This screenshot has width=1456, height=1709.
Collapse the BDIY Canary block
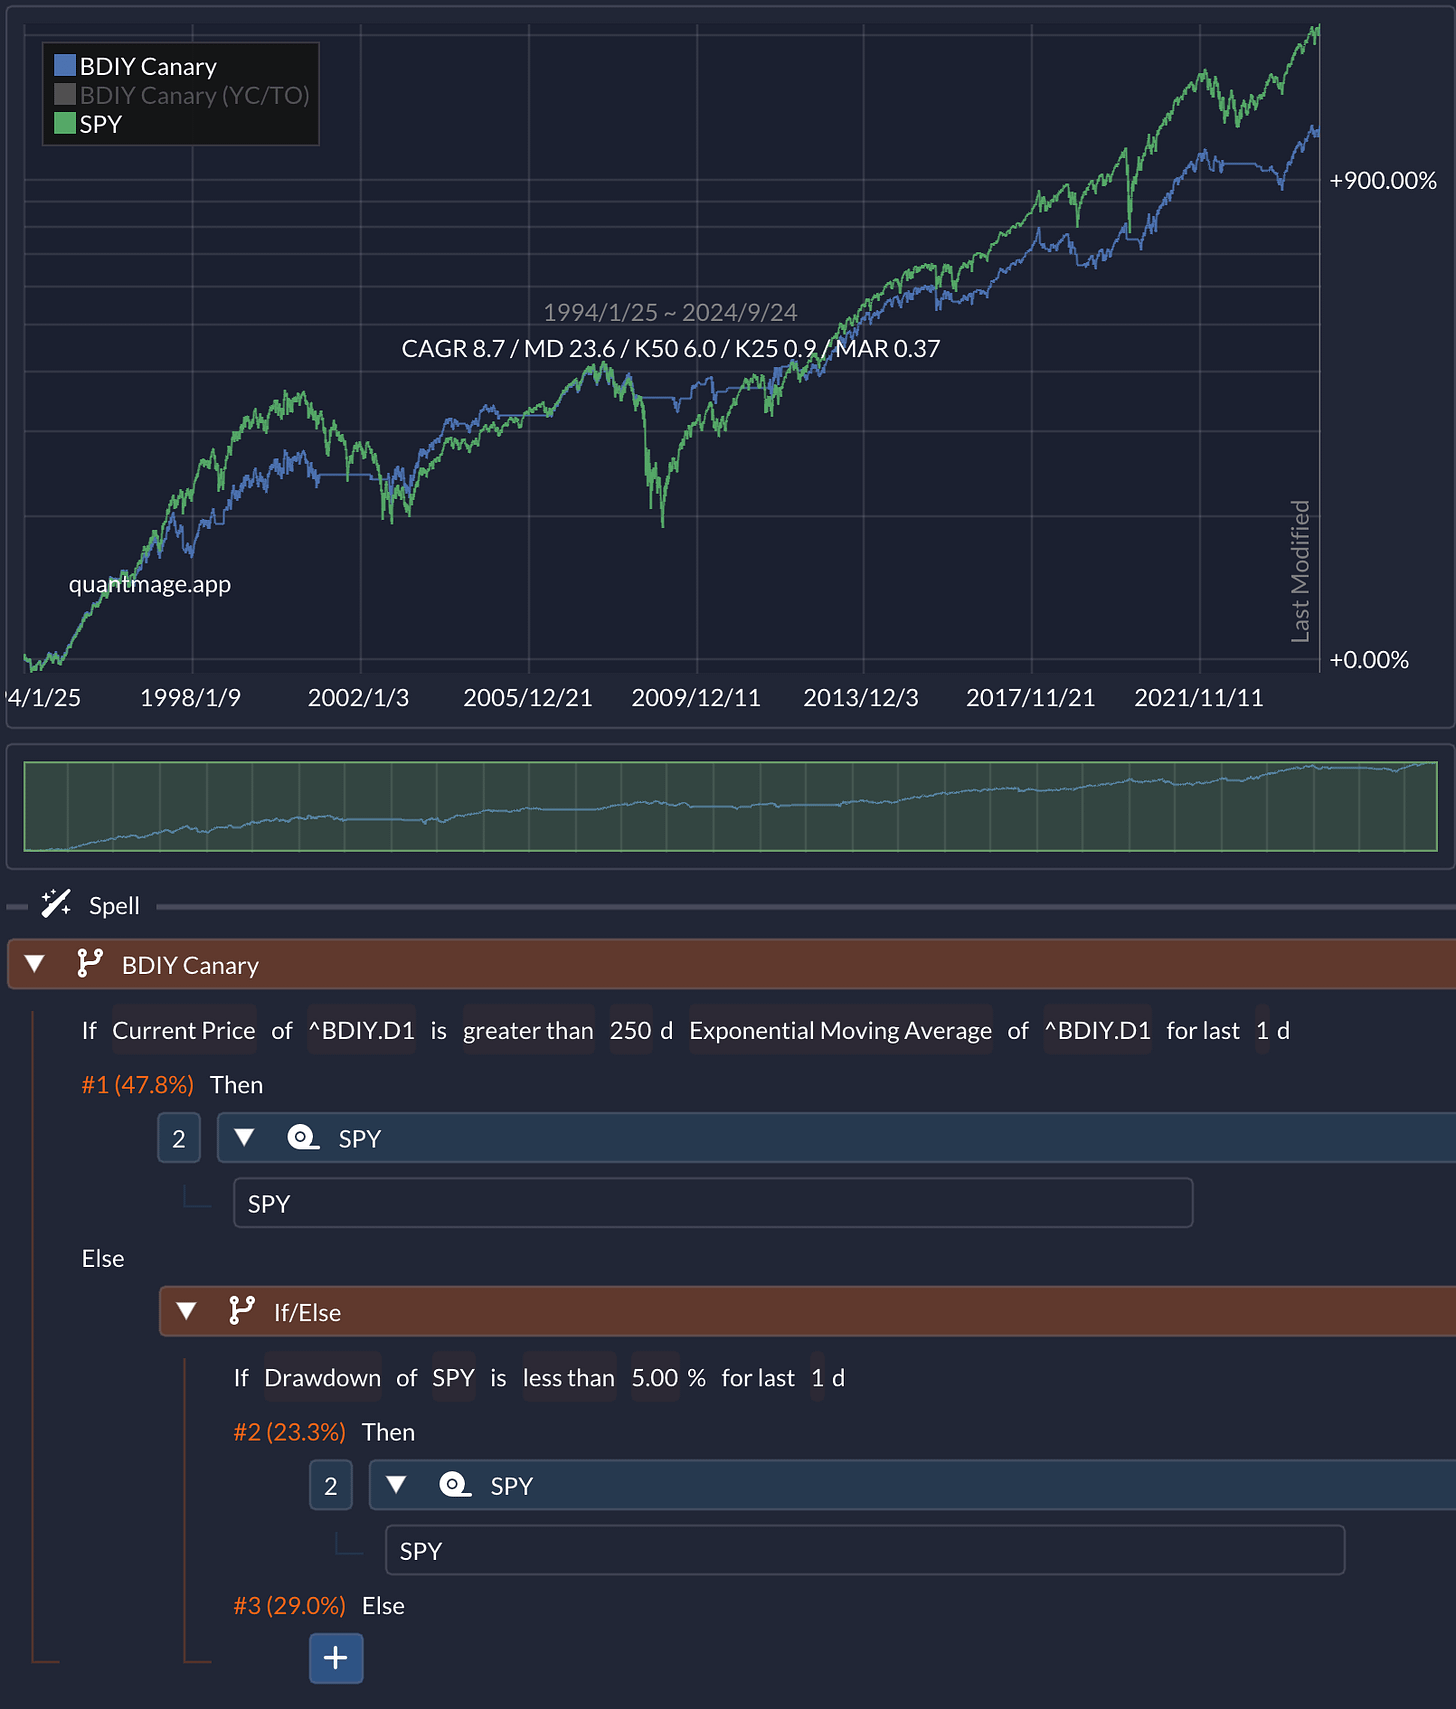click(35, 964)
